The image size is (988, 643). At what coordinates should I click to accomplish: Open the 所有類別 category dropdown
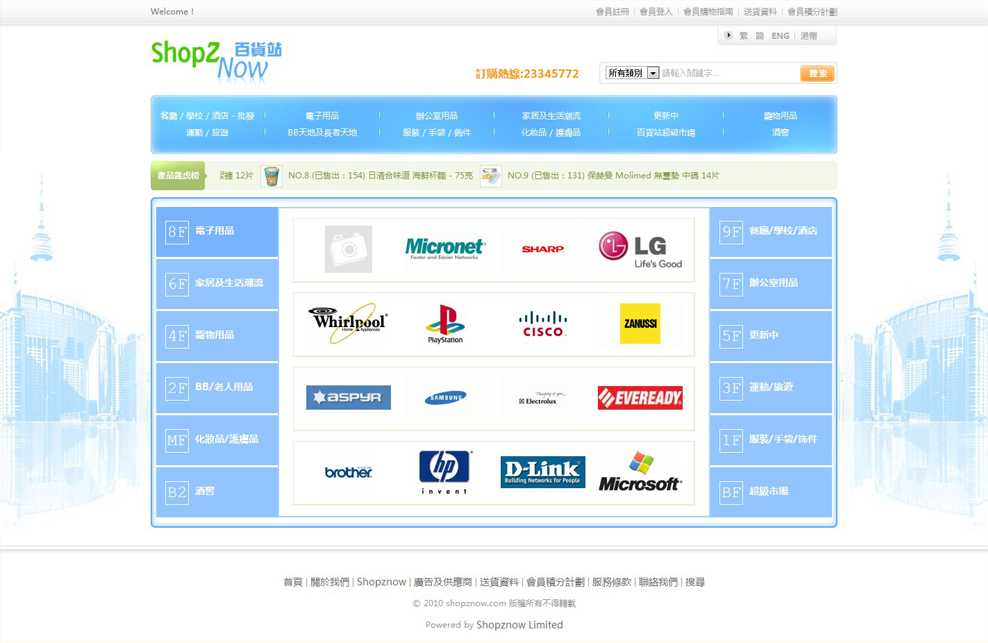click(633, 73)
